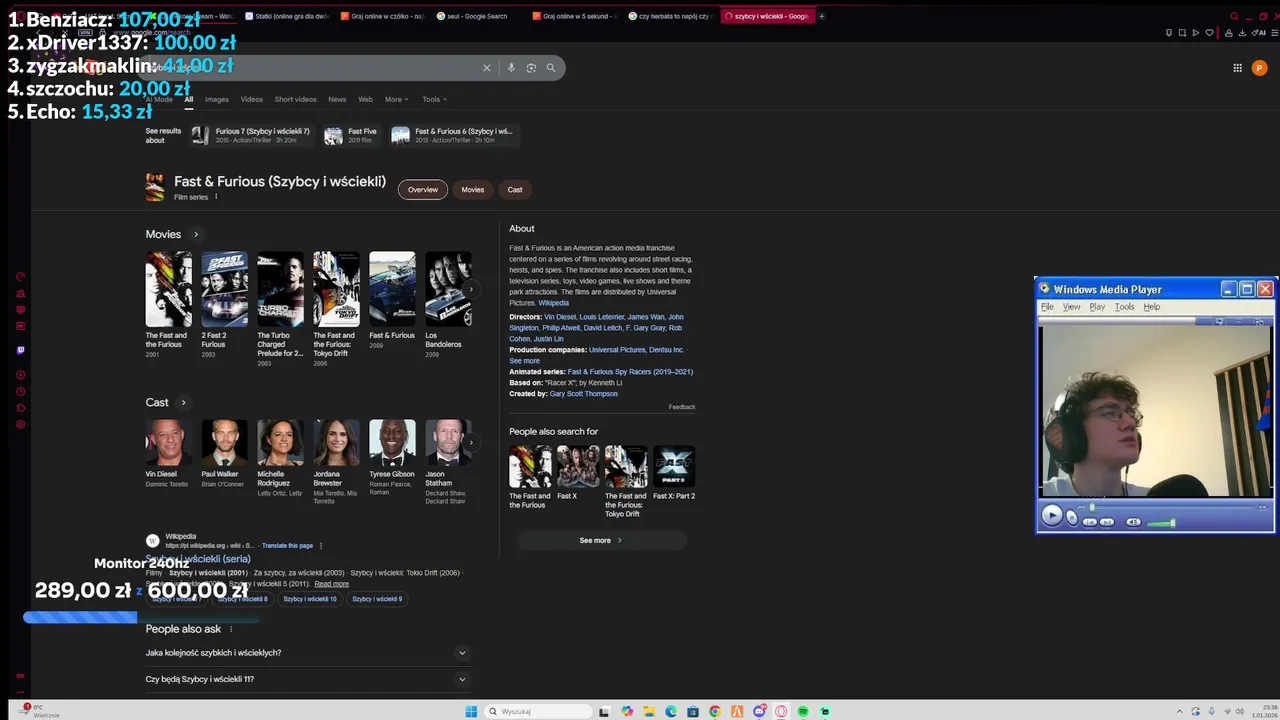Click the Wikipedia link in About text
Viewport: 1280px width, 720px height.
553,303
